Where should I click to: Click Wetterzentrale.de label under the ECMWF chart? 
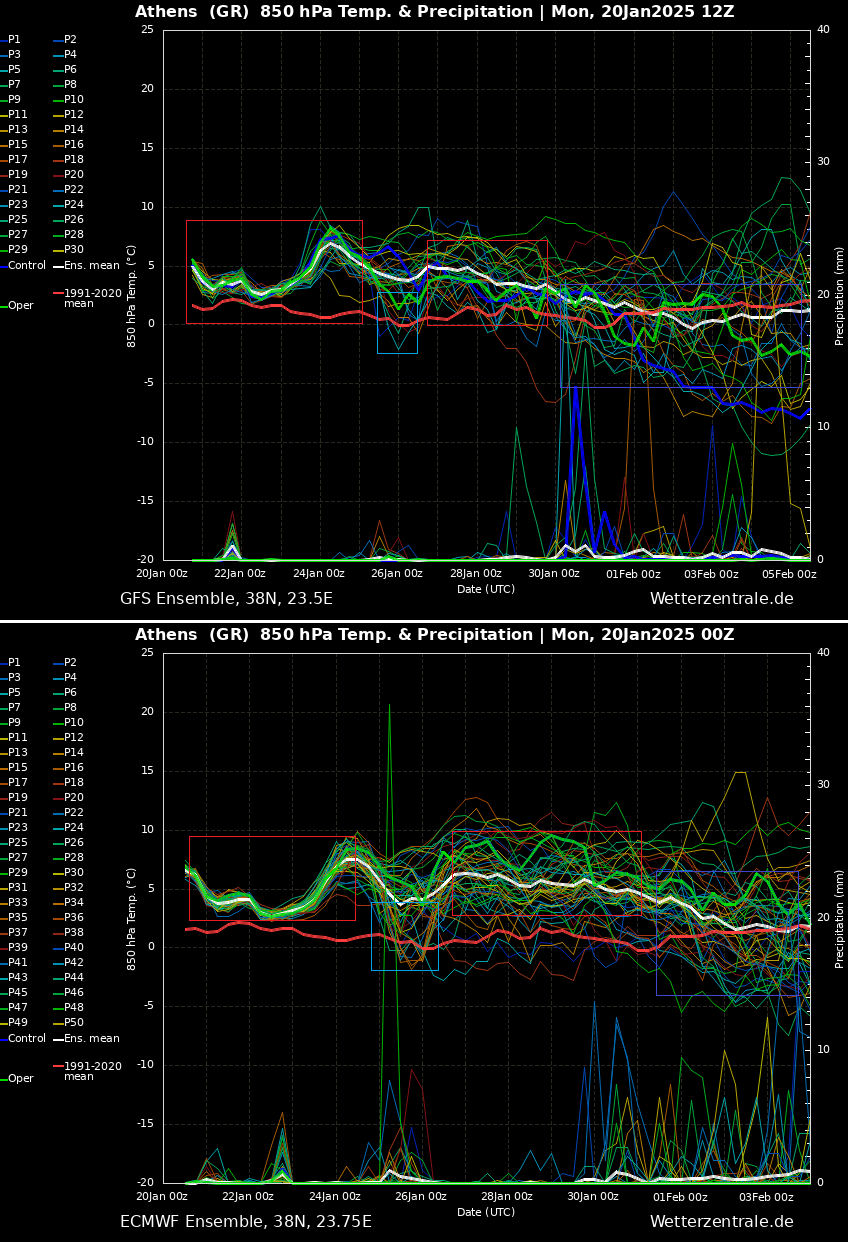click(722, 1222)
